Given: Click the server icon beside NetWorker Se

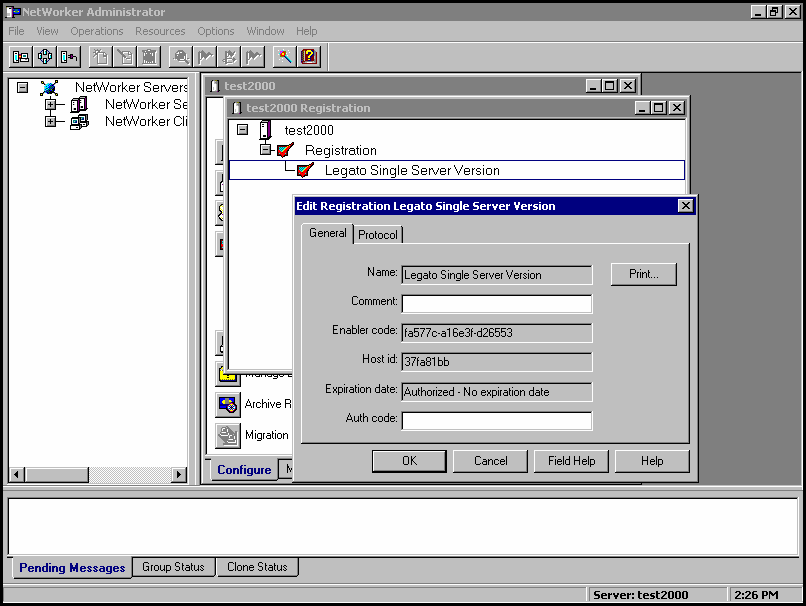Looking at the screenshot, I should pyautogui.click(x=79, y=105).
